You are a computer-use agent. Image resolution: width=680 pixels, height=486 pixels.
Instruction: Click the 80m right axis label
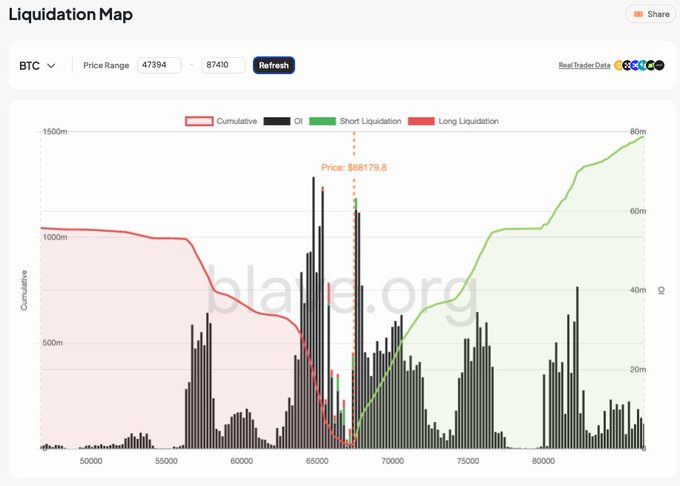pos(638,131)
